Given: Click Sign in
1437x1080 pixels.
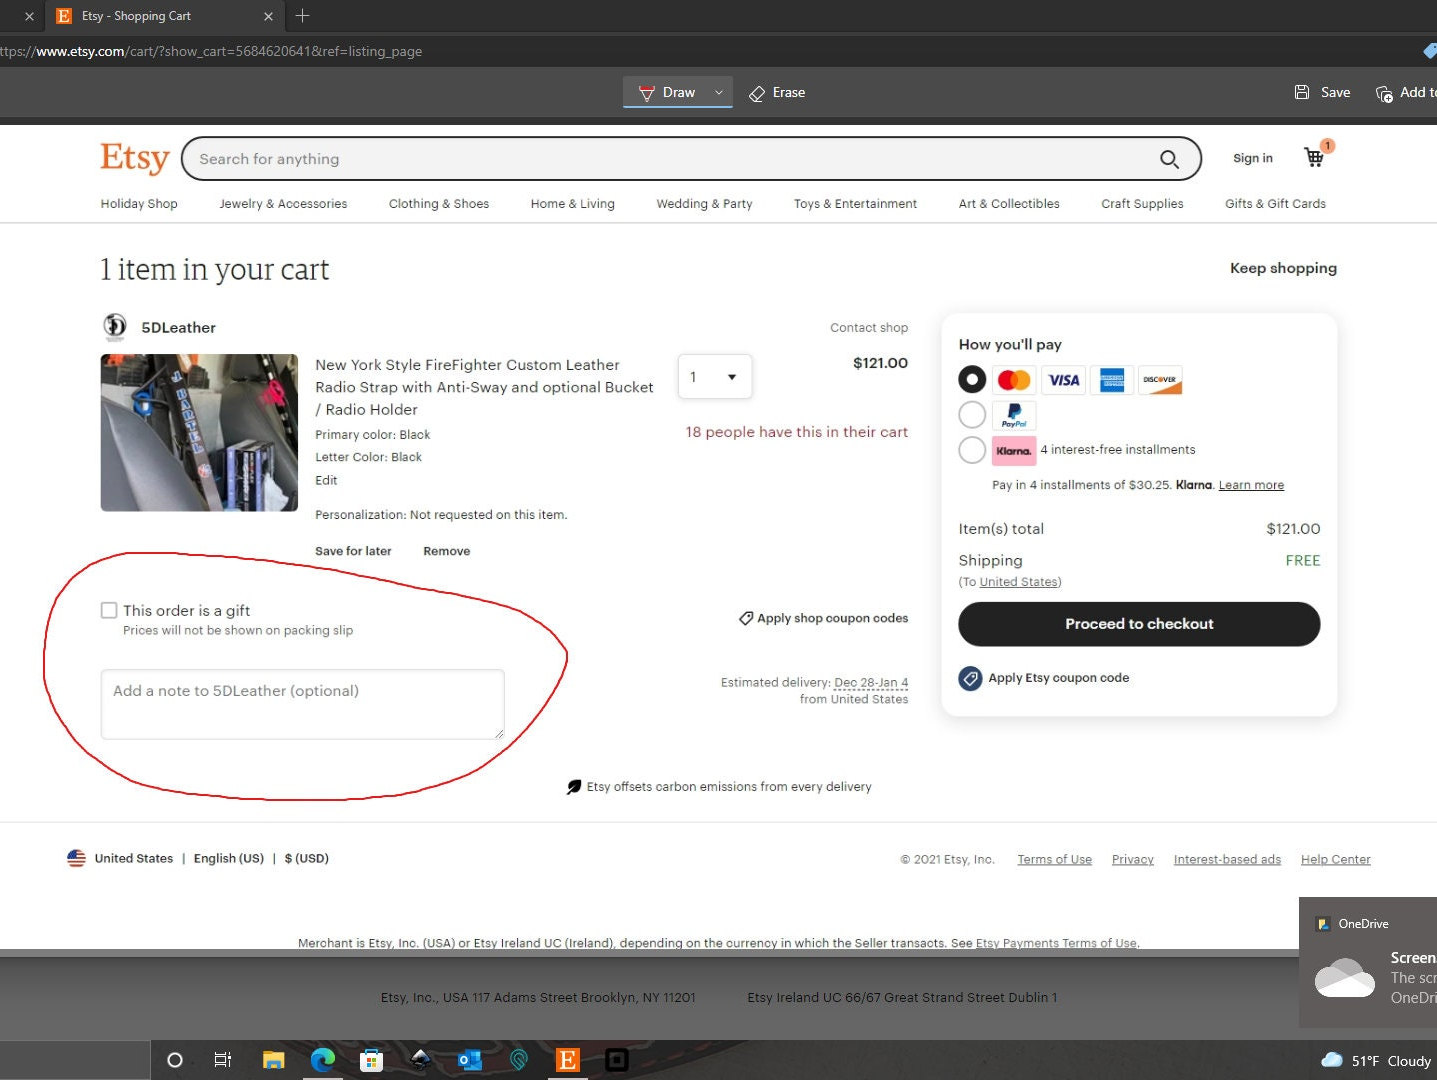Looking at the screenshot, I should 1253,158.
